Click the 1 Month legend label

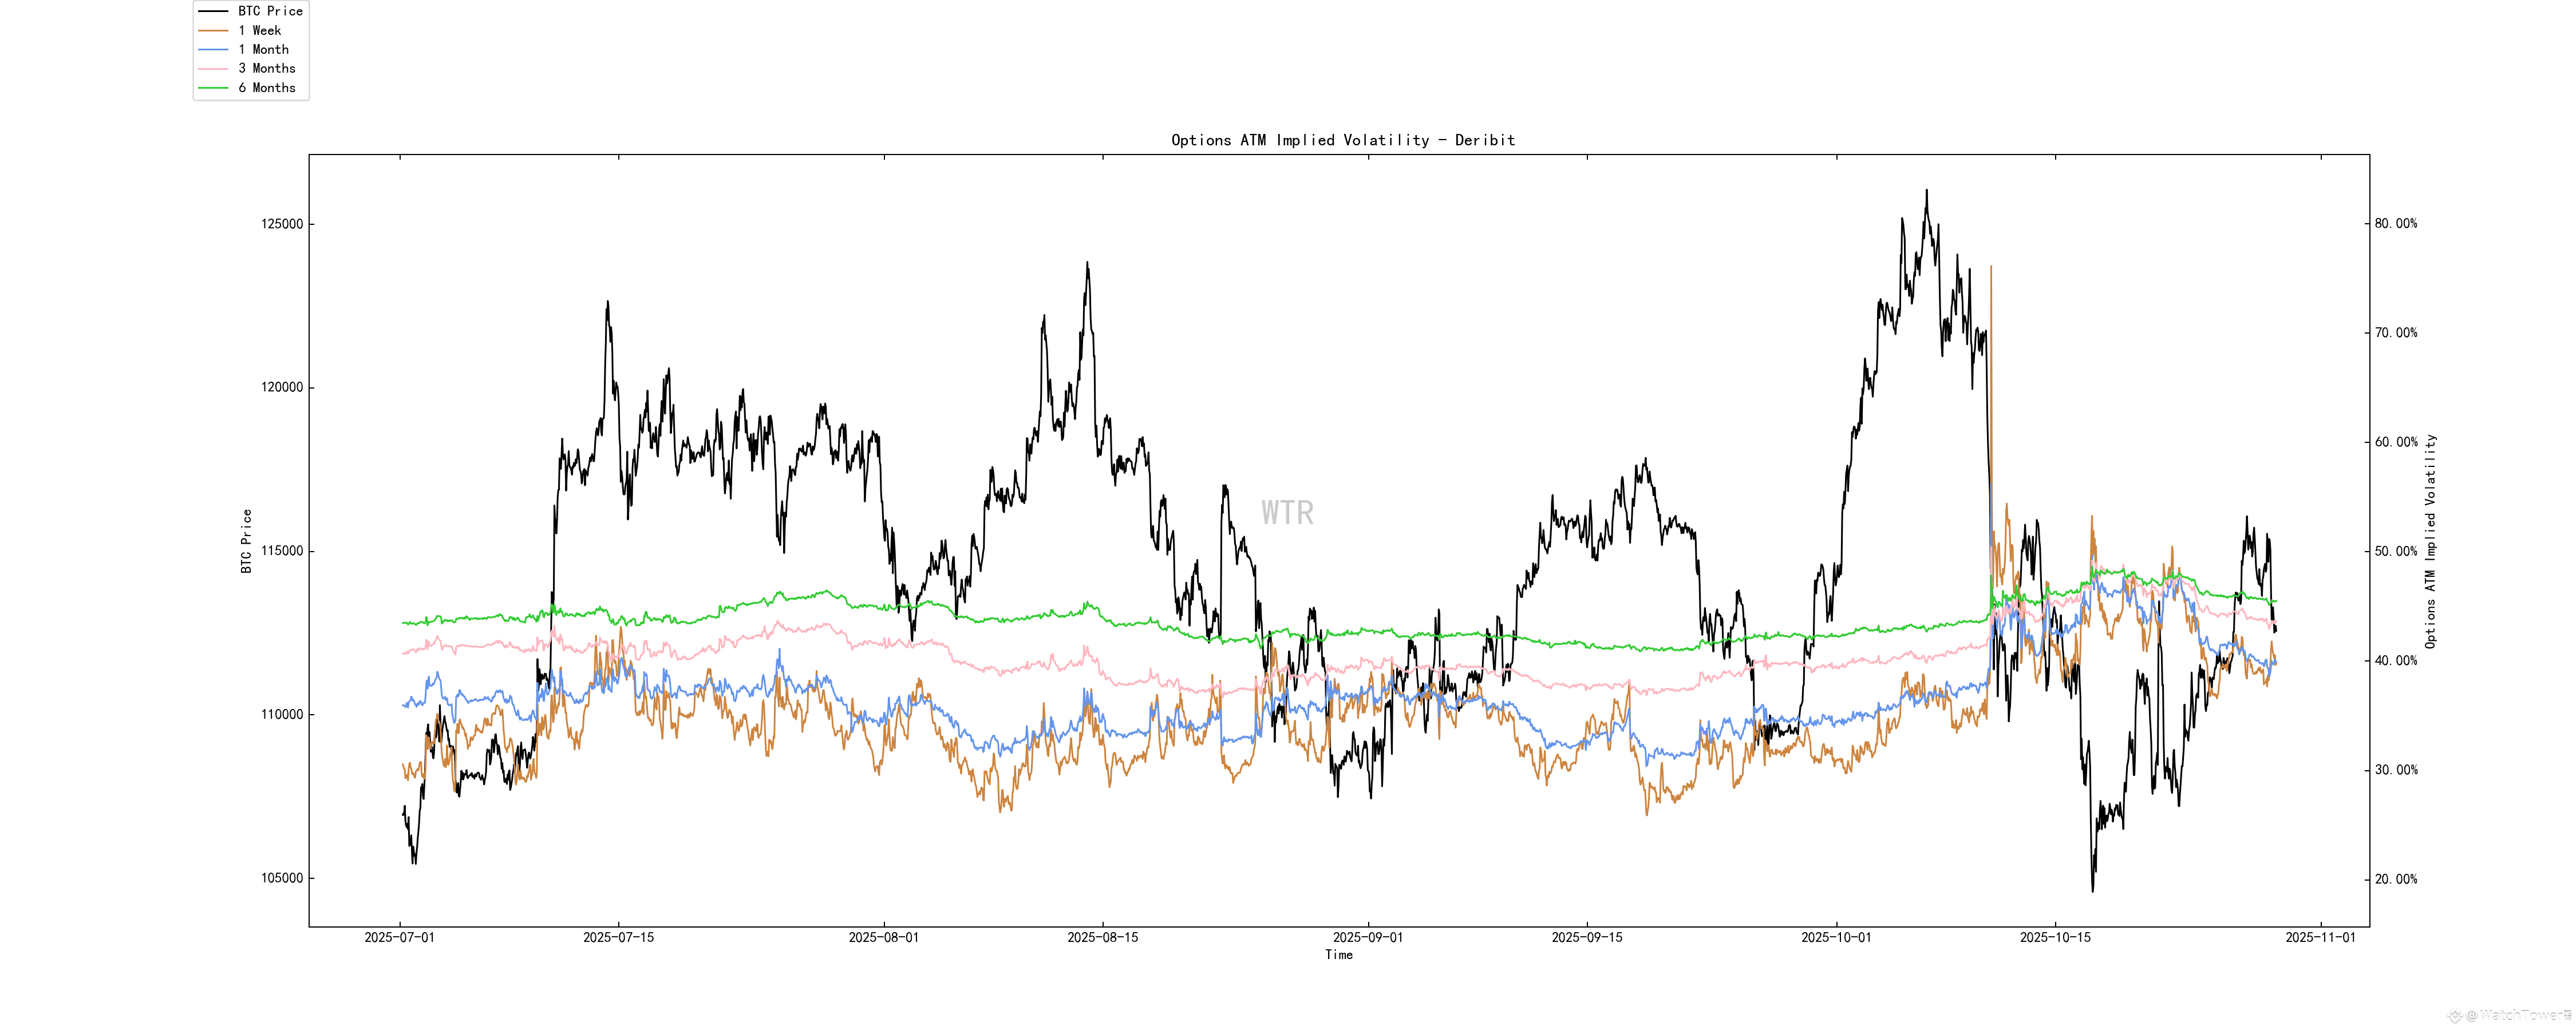(263, 49)
